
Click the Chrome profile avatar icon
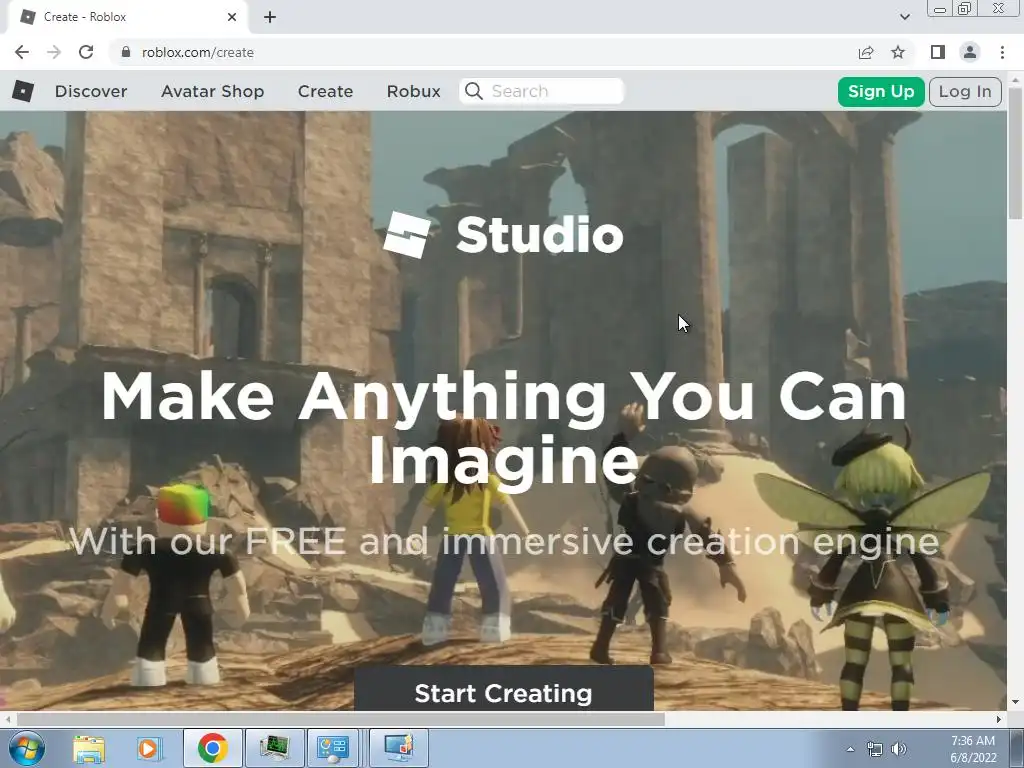970,52
